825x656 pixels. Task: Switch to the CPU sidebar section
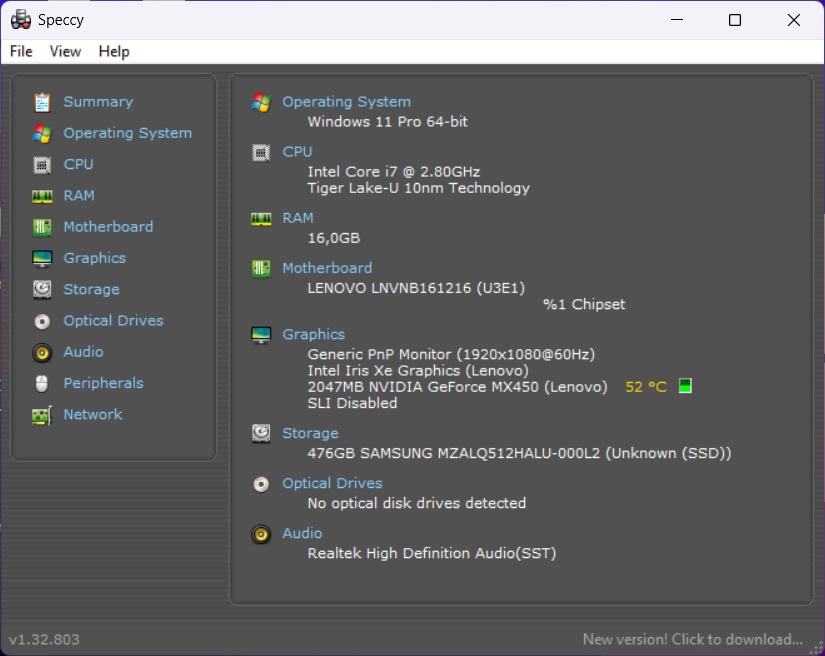pyautogui.click(x=78, y=164)
